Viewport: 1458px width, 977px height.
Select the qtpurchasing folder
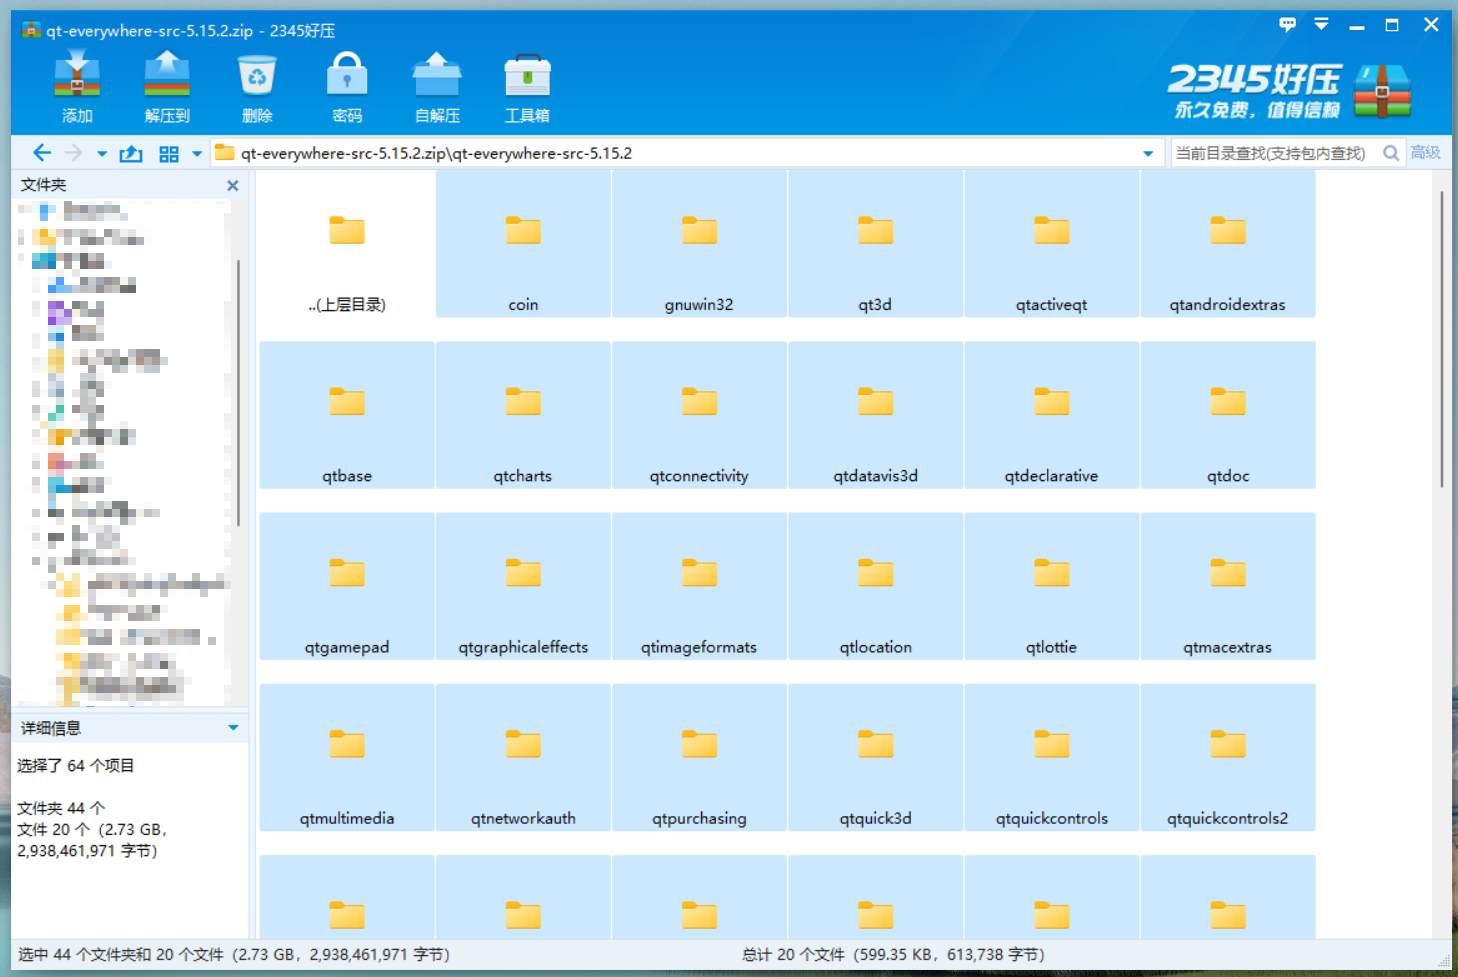[x=699, y=757]
